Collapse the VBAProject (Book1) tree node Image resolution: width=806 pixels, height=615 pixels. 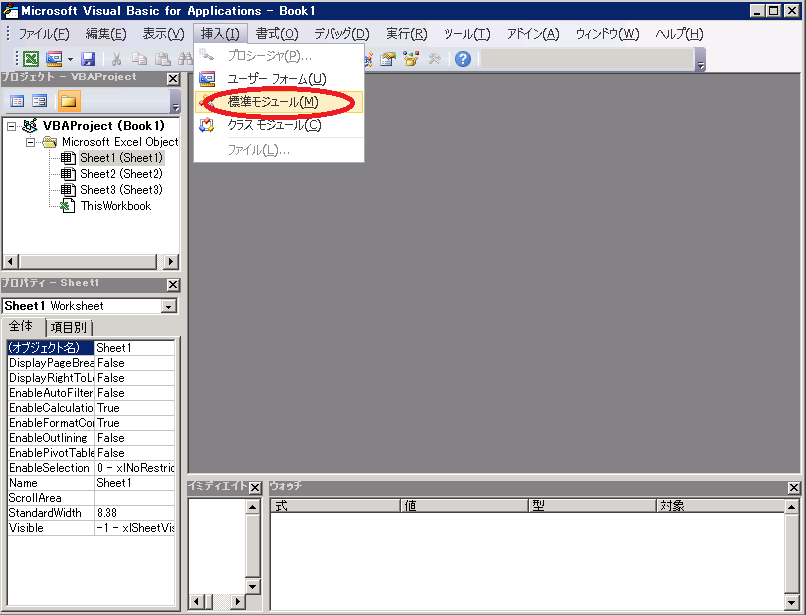click(11, 126)
